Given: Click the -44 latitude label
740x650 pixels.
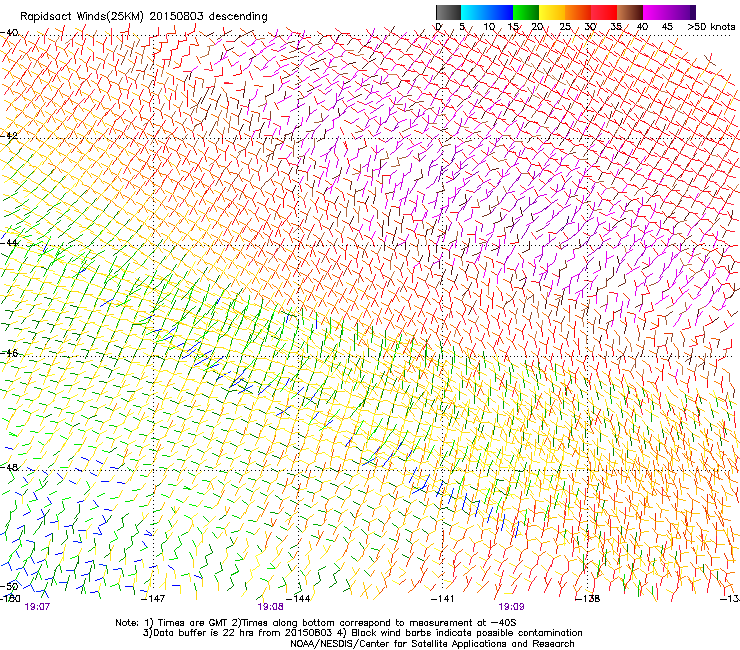Looking at the screenshot, I should tap(9, 243).
